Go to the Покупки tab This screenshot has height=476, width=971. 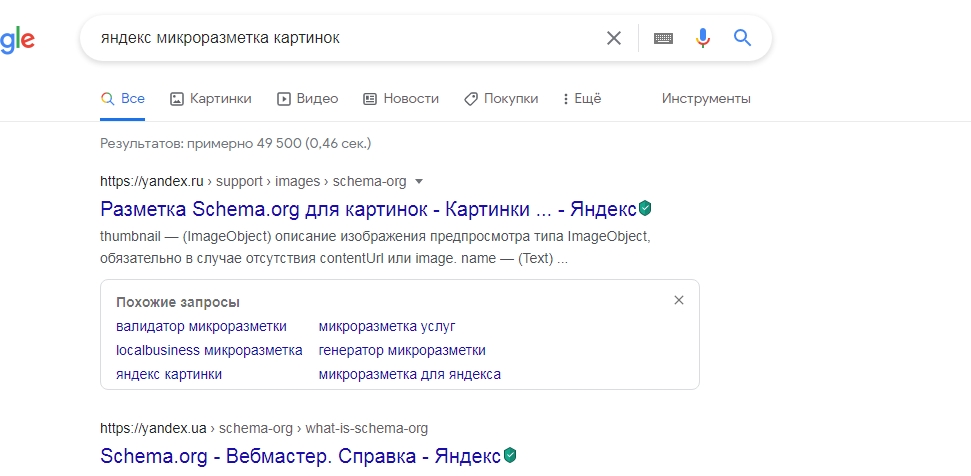[501, 98]
